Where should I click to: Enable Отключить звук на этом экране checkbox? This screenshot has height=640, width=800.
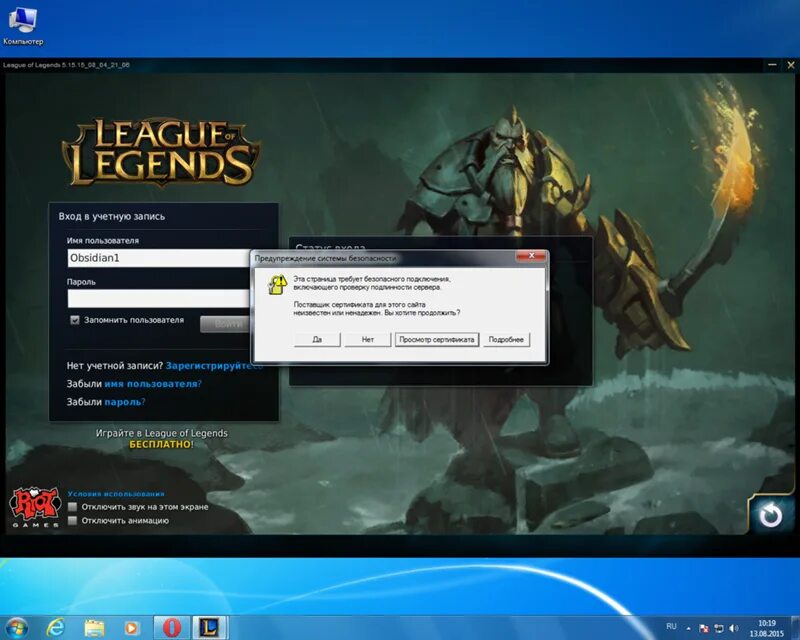click(72, 507)
